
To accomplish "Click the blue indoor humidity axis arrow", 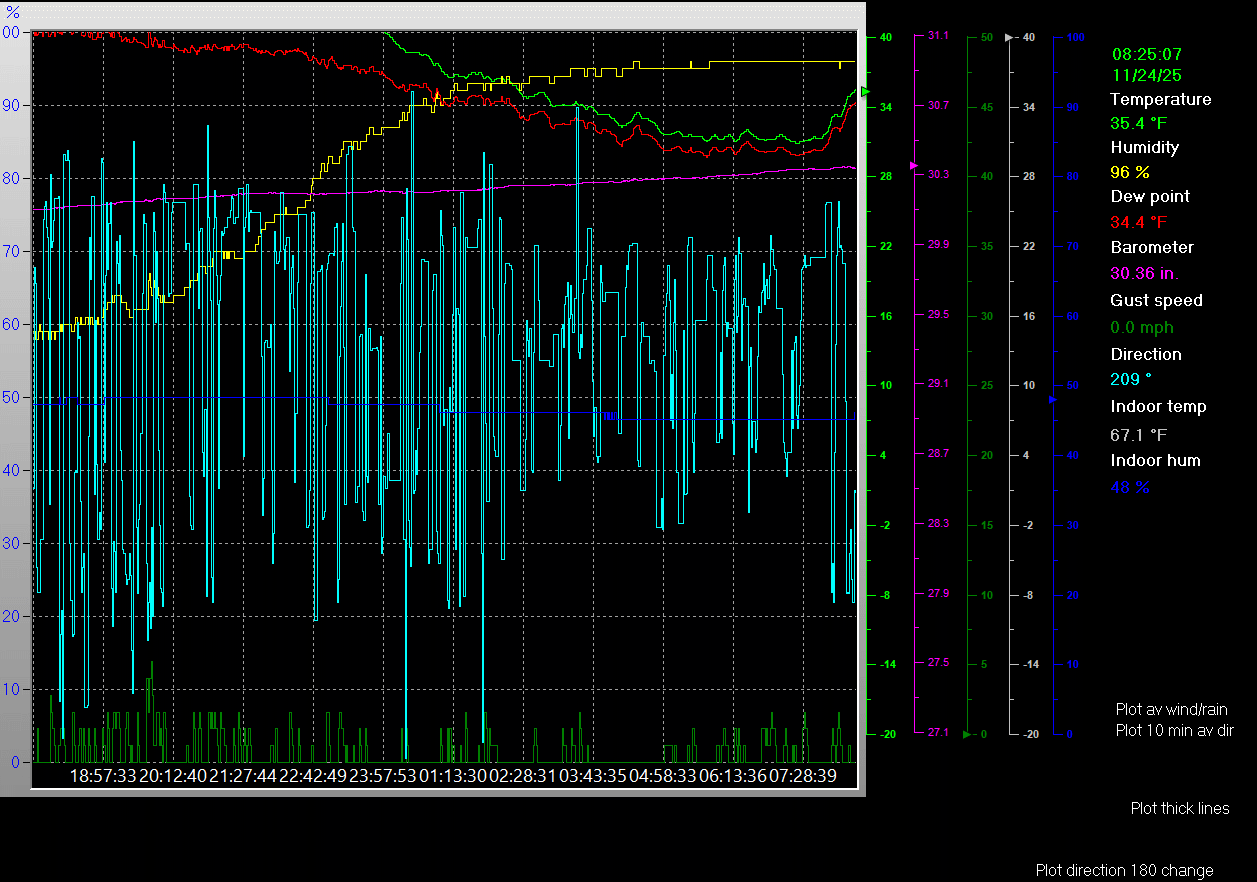I will 1052,399.
